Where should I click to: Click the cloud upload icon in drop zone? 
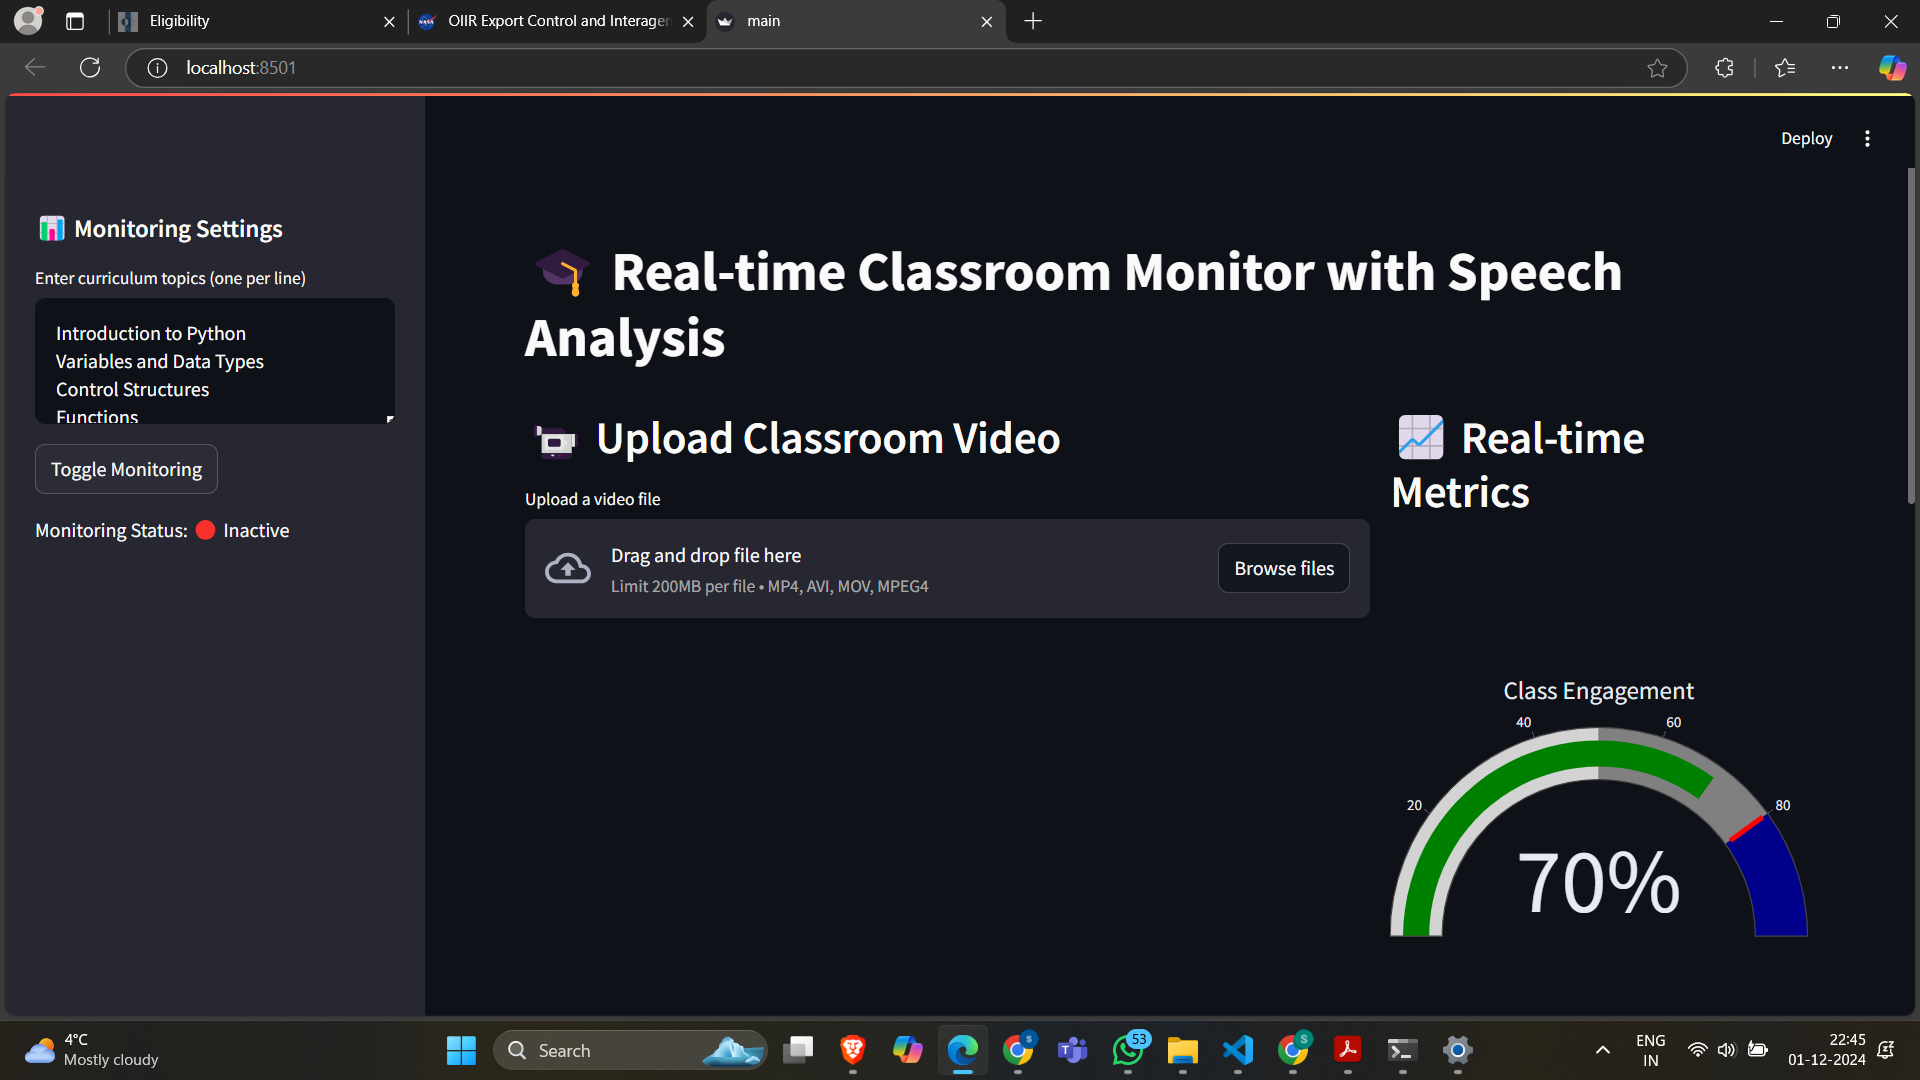pos(567,569)
